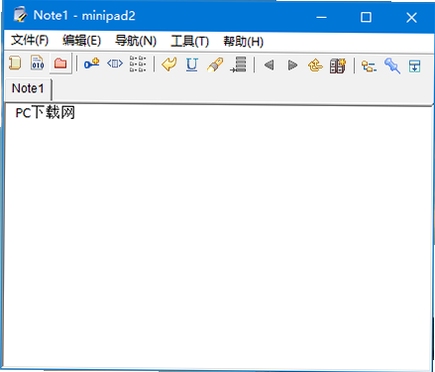Click the dotted grid list icon

138,64
